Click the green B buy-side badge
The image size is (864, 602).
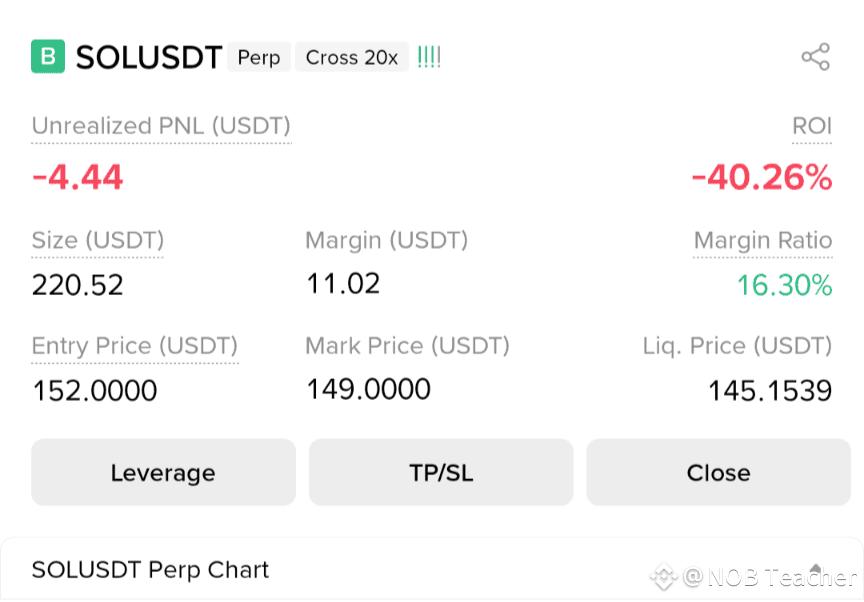click(48, 56)
